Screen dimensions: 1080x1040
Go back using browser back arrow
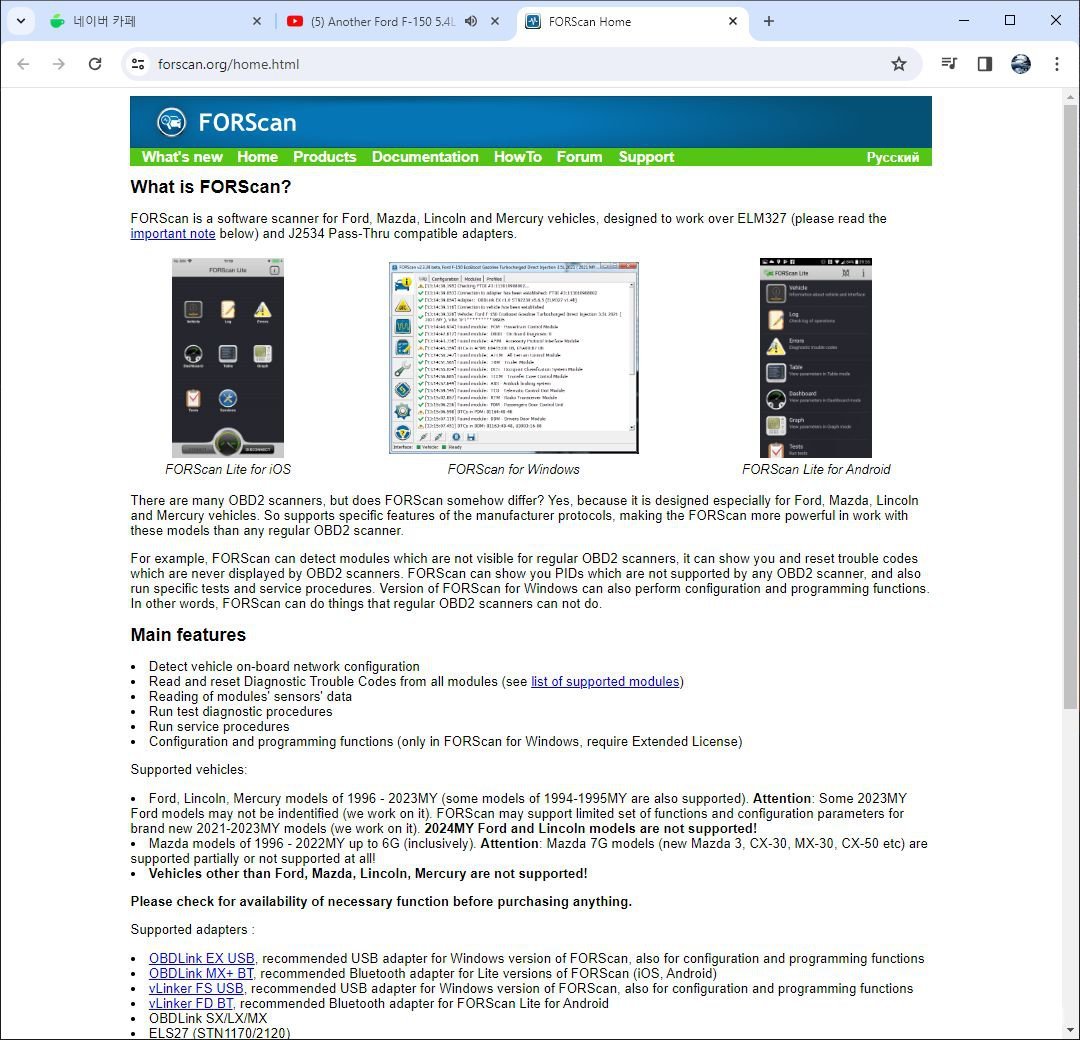point(23,64)
